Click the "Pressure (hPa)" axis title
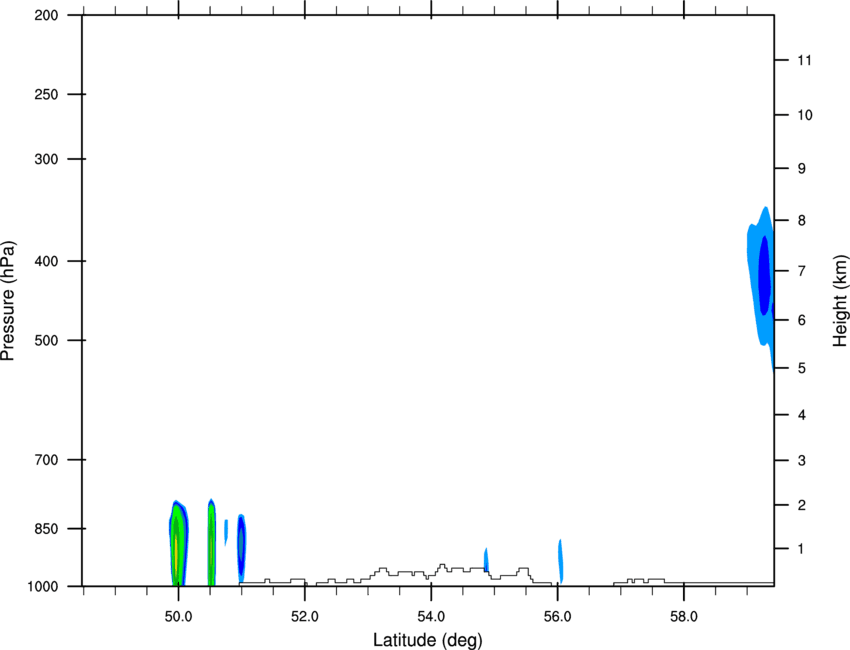The height and width of the screenshot is (650, 850). [8, 300]
